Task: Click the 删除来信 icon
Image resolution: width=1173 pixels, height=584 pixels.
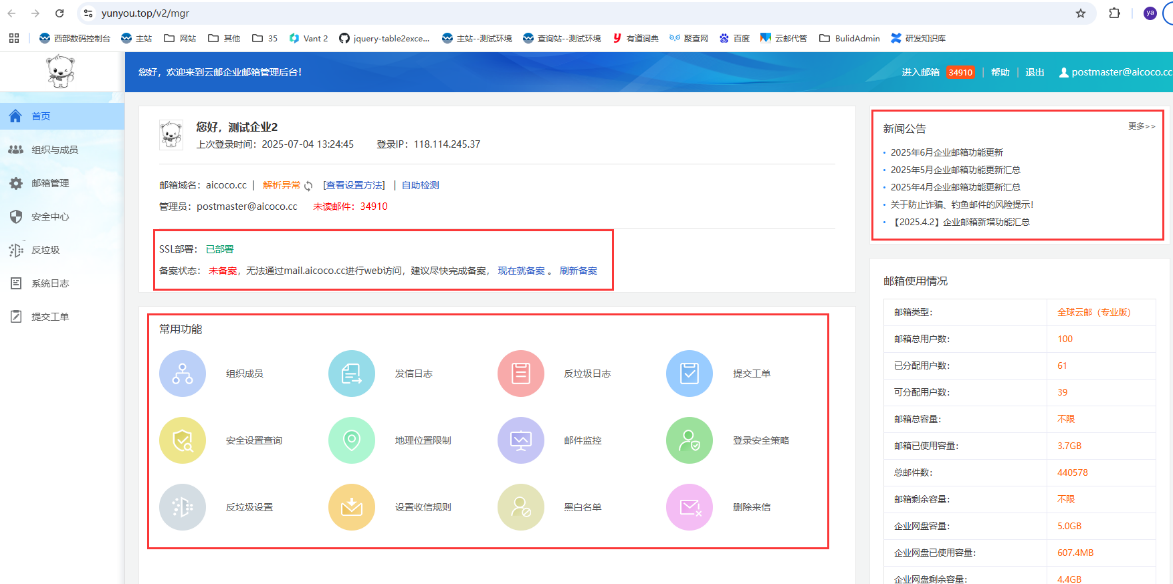Action: (689, 507)
